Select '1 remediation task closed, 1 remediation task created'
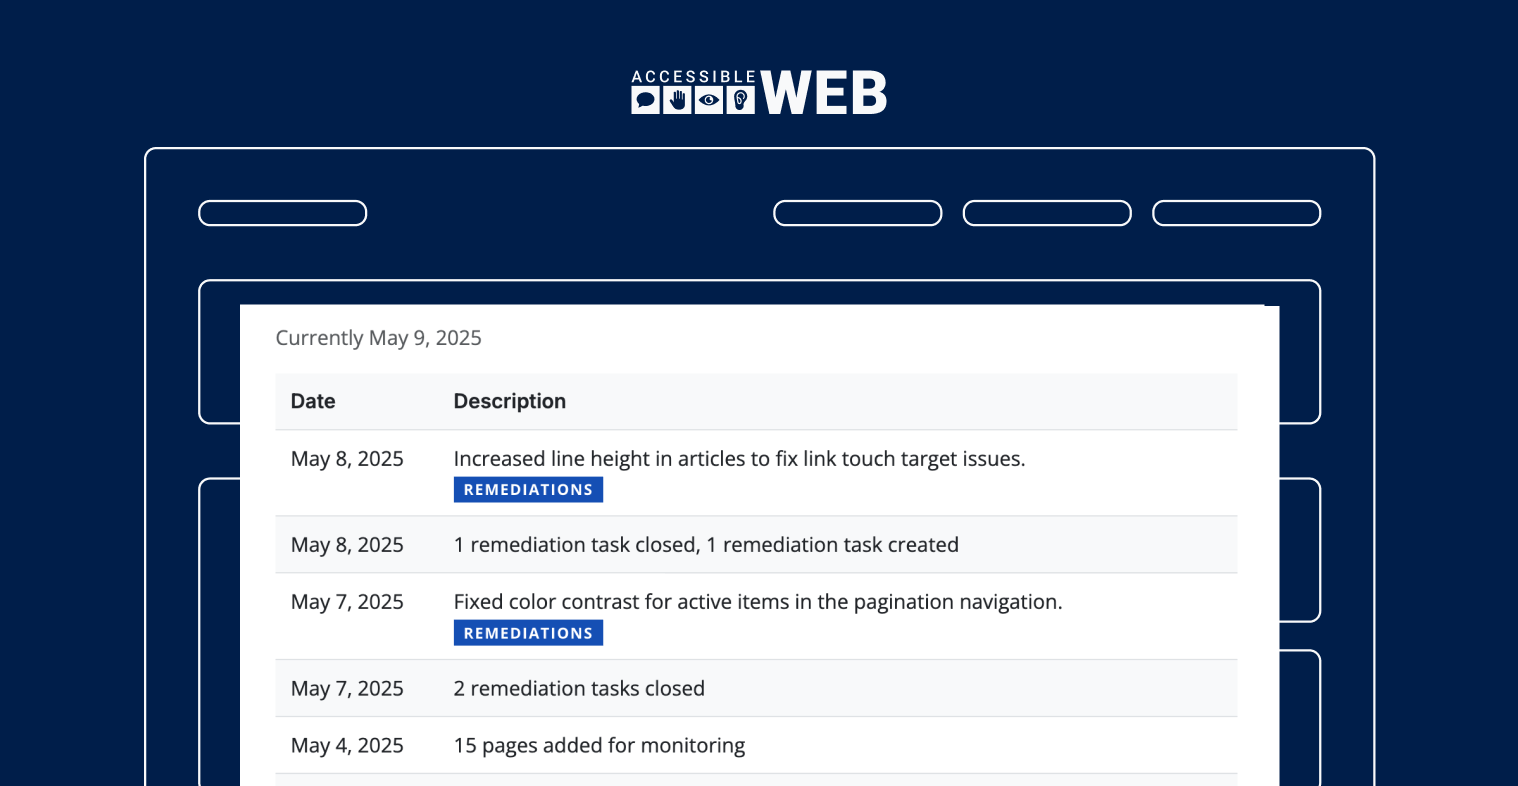1518x786 pixels. (x=706, y=545)
